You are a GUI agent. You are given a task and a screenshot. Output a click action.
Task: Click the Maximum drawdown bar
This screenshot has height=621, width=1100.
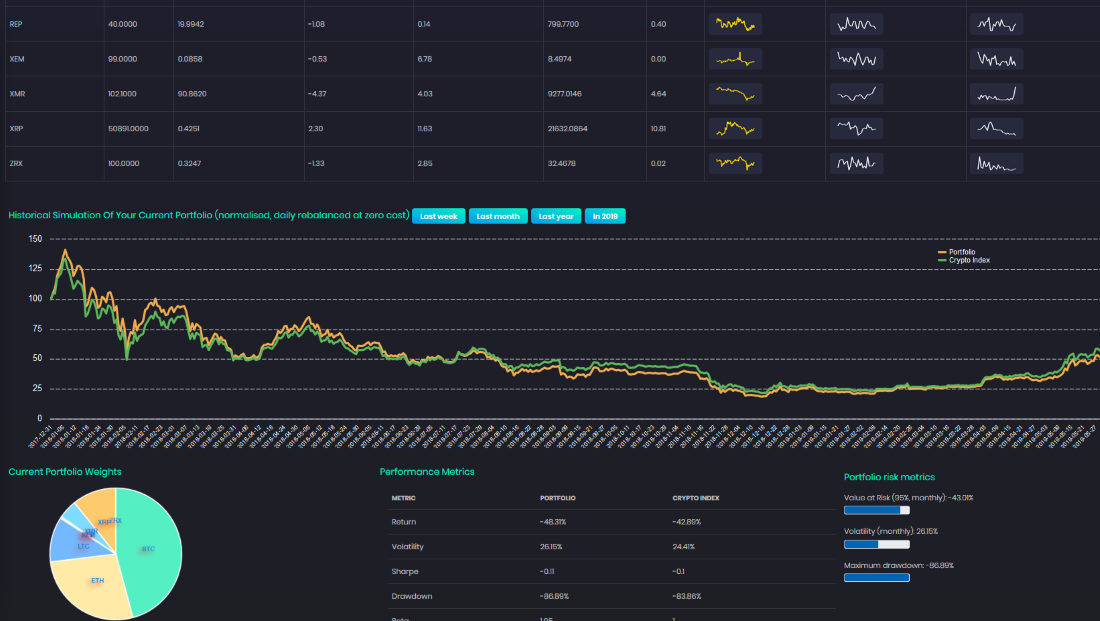pos(877,577)
